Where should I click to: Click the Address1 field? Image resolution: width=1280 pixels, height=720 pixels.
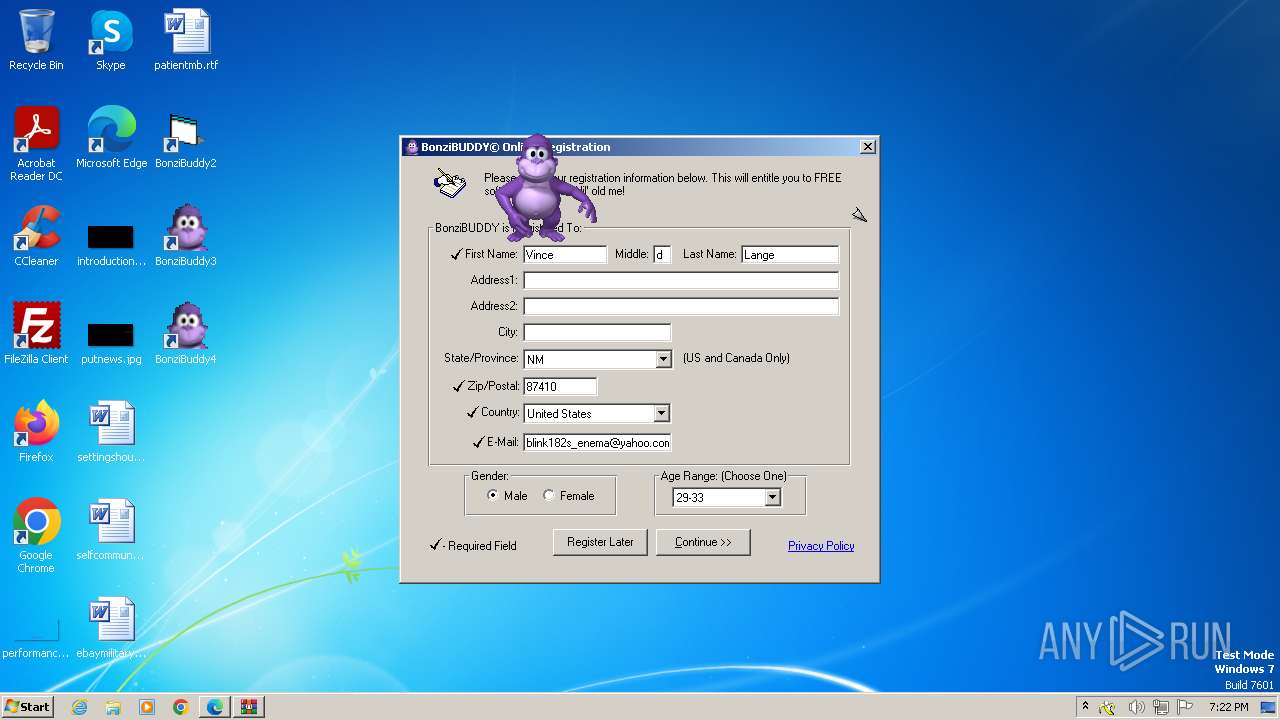681,280
